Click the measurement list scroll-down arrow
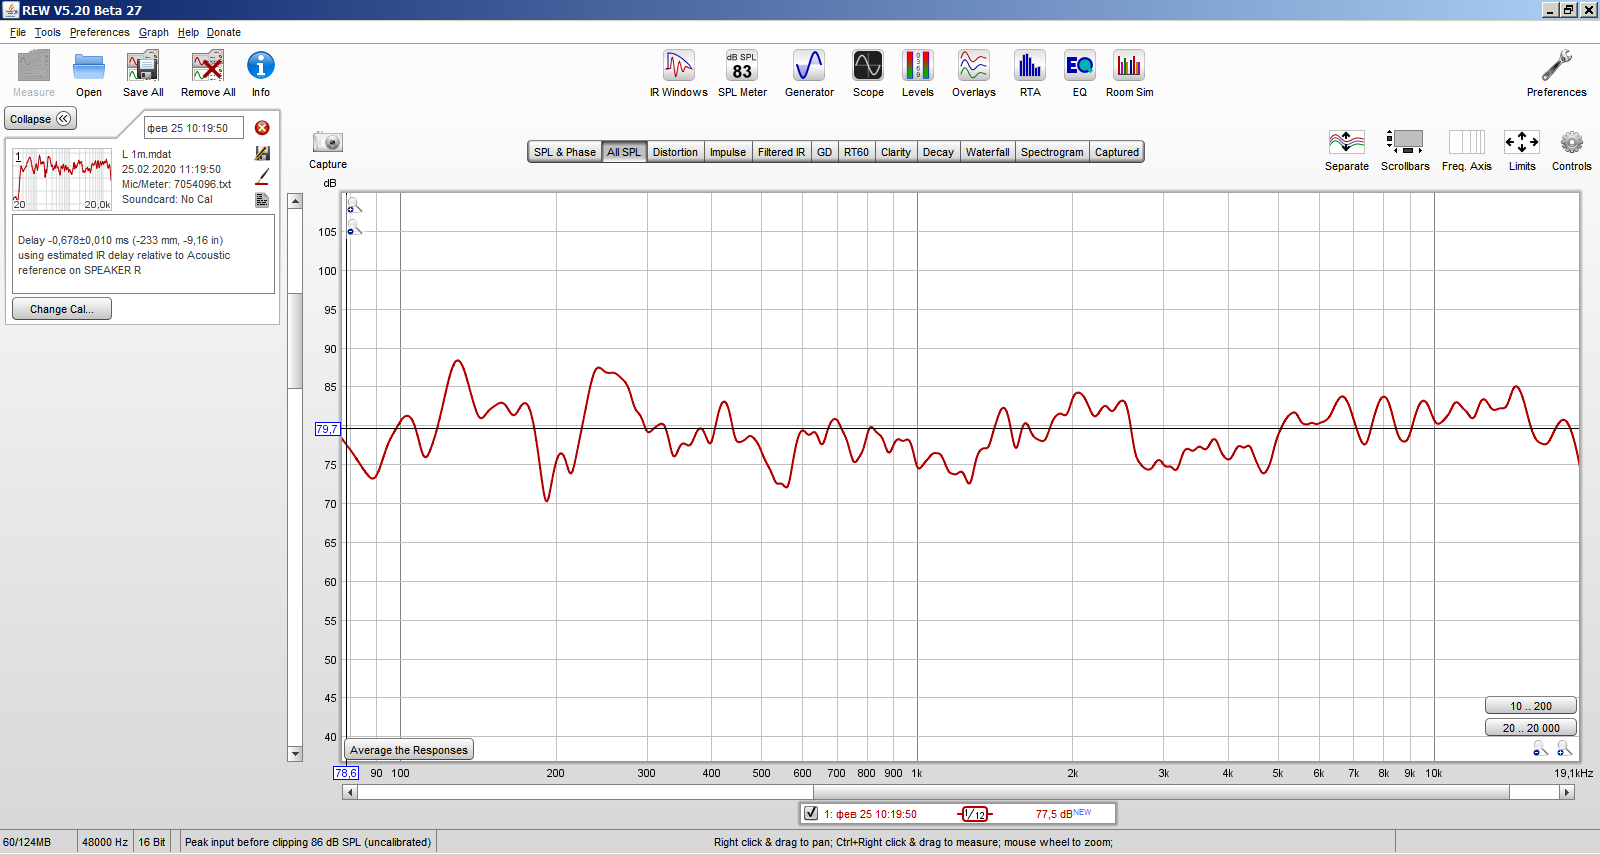This screenshot has height=856, width=1600. coord(295,754)
